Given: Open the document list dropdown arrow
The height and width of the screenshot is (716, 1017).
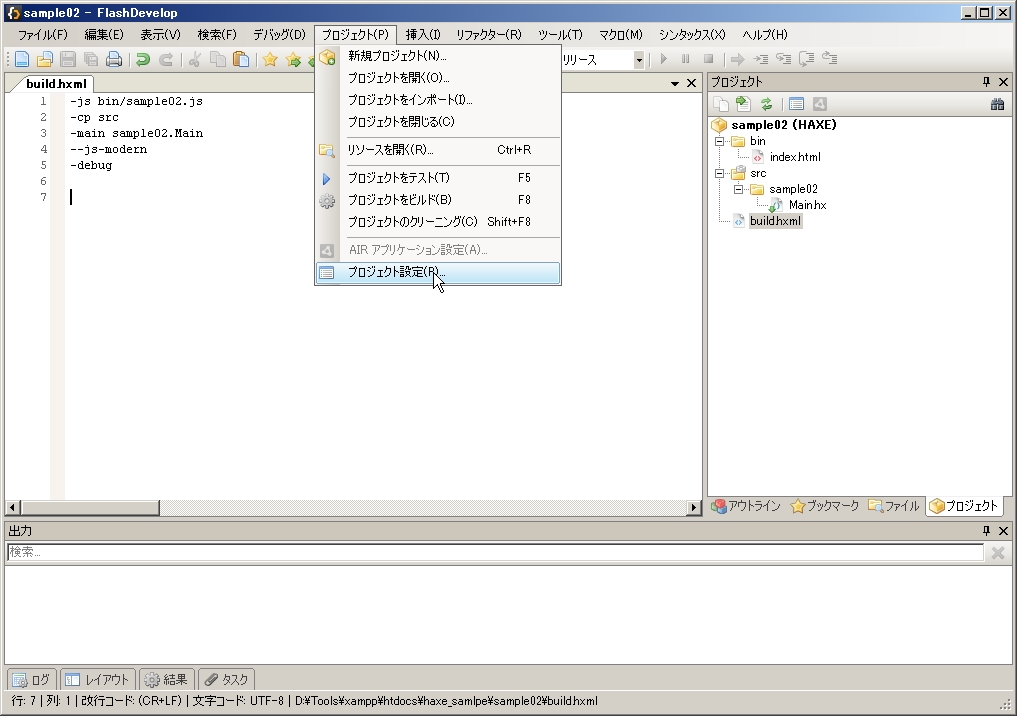Looking at the screenshot, I should pos(675,84).
